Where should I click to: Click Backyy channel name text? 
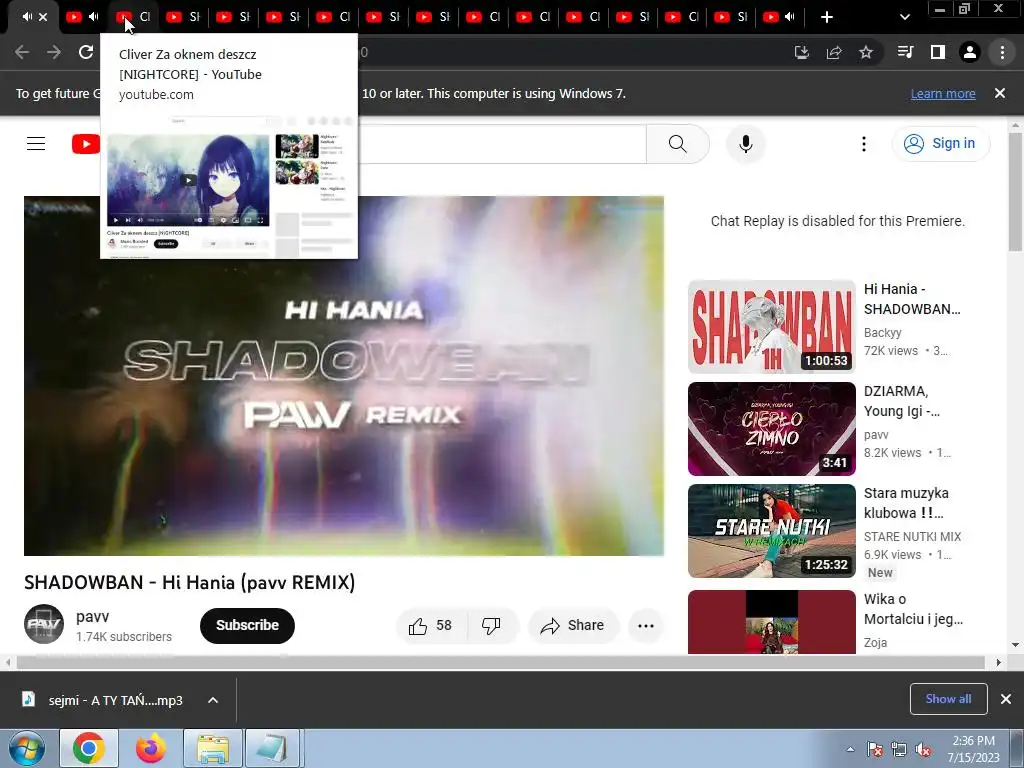882,332
